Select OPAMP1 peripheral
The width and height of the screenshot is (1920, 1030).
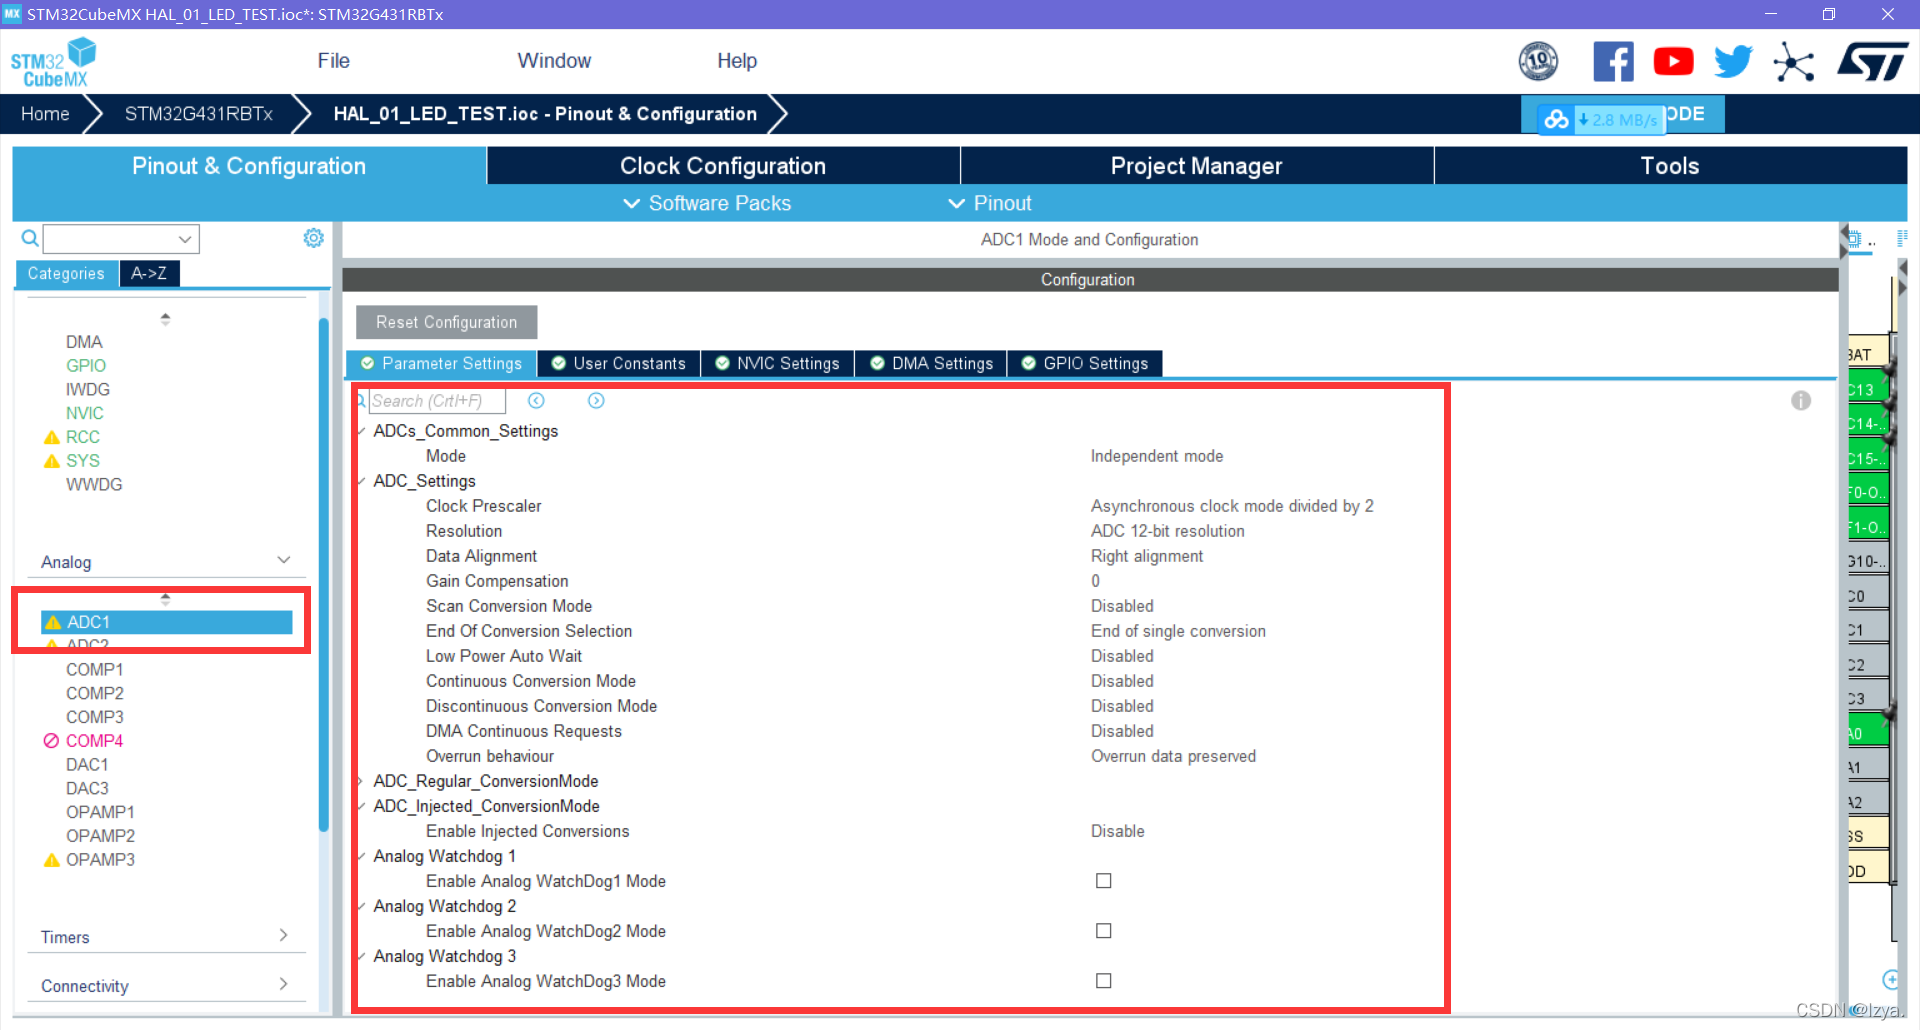[x=100, y=812]
